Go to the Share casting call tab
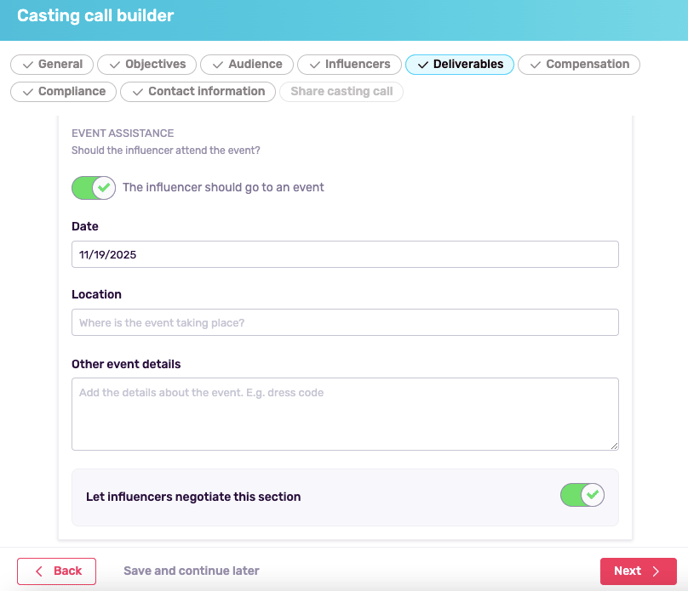688x591 pixels. click(x=341, y=92)
